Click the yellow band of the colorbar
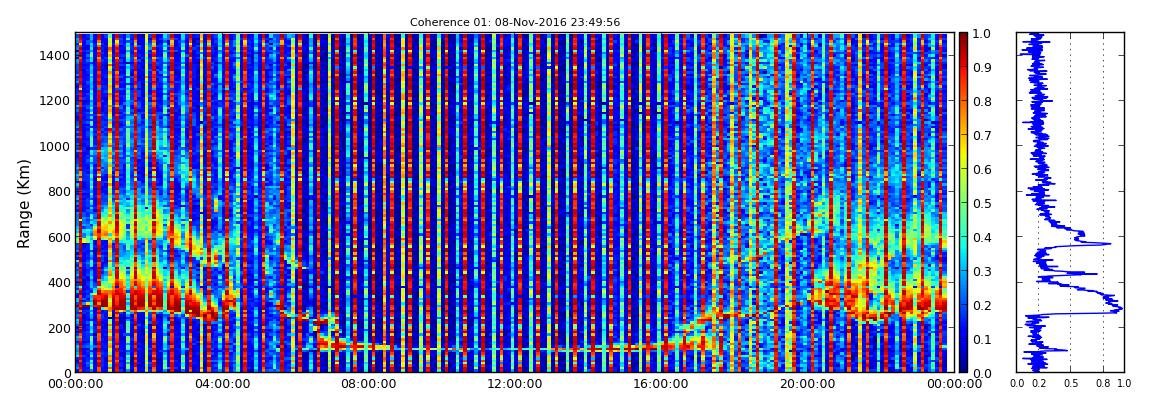 pos(963,154)
